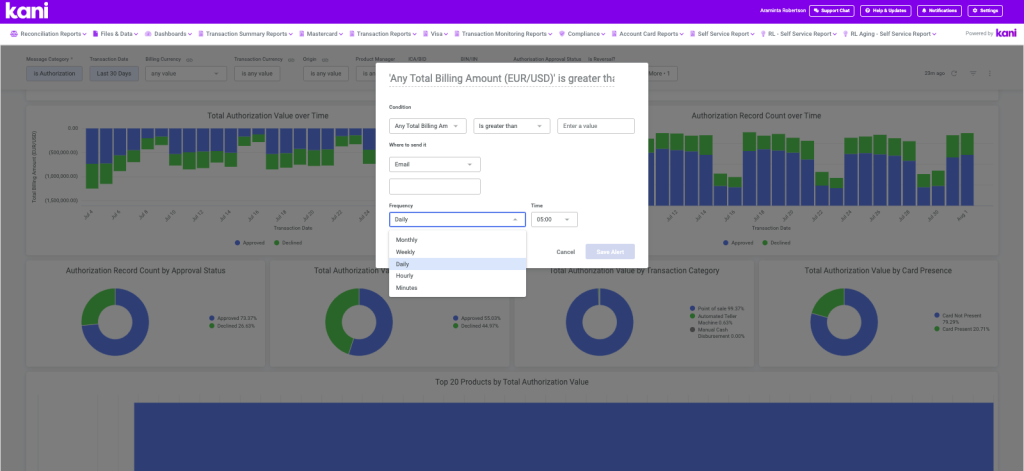Open Settings in the top bar
The image size is (1024, 471).
coord(984,10)
